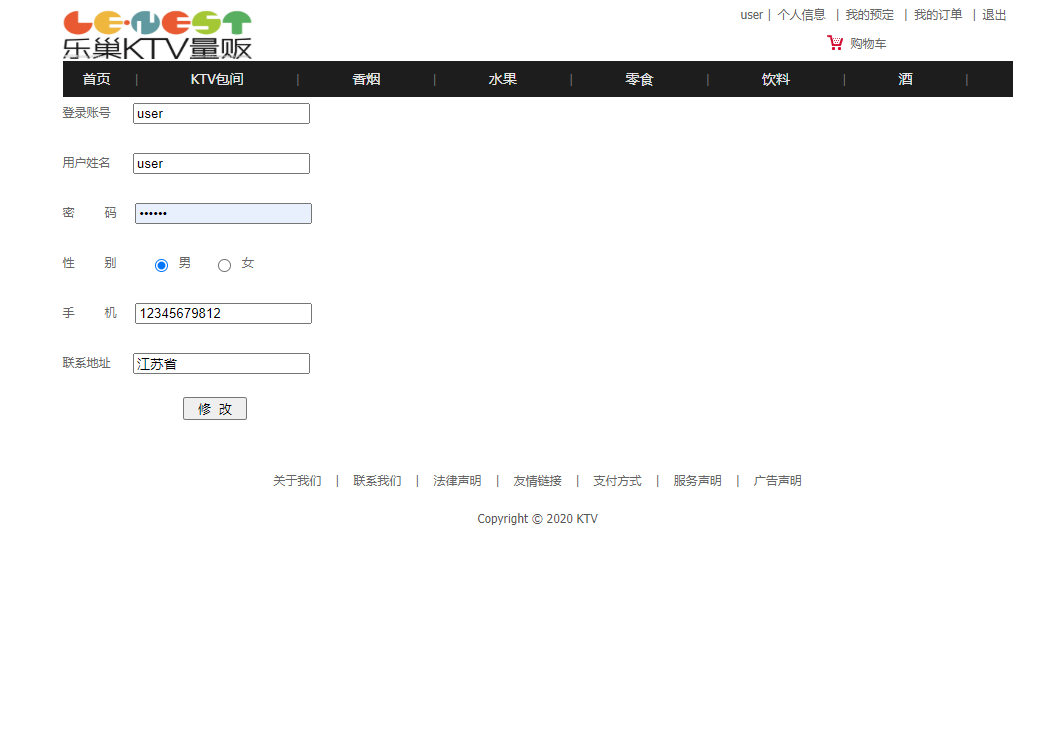This screenshot has width=1053, height=753.
Task: Open 我的订单 my orders link
Action: (x=937, y=14)
